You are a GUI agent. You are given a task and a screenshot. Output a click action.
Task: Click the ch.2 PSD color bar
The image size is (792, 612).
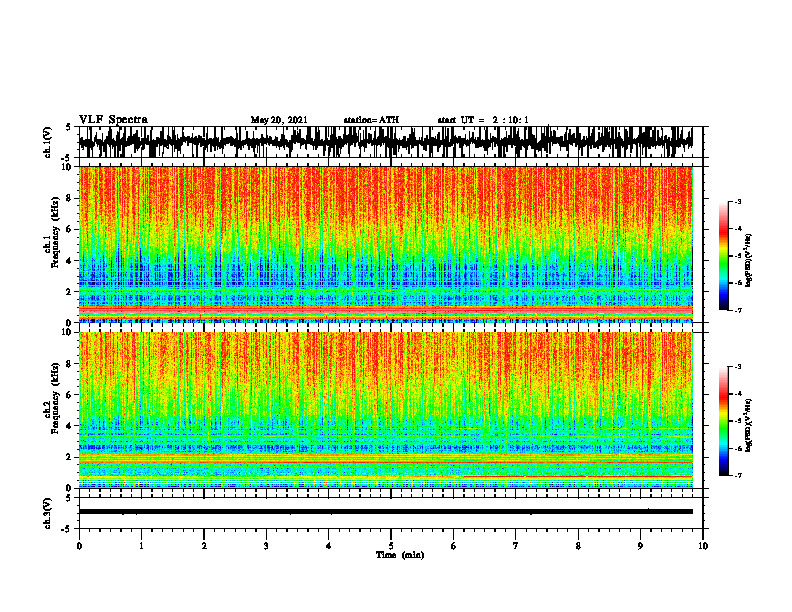724,421
